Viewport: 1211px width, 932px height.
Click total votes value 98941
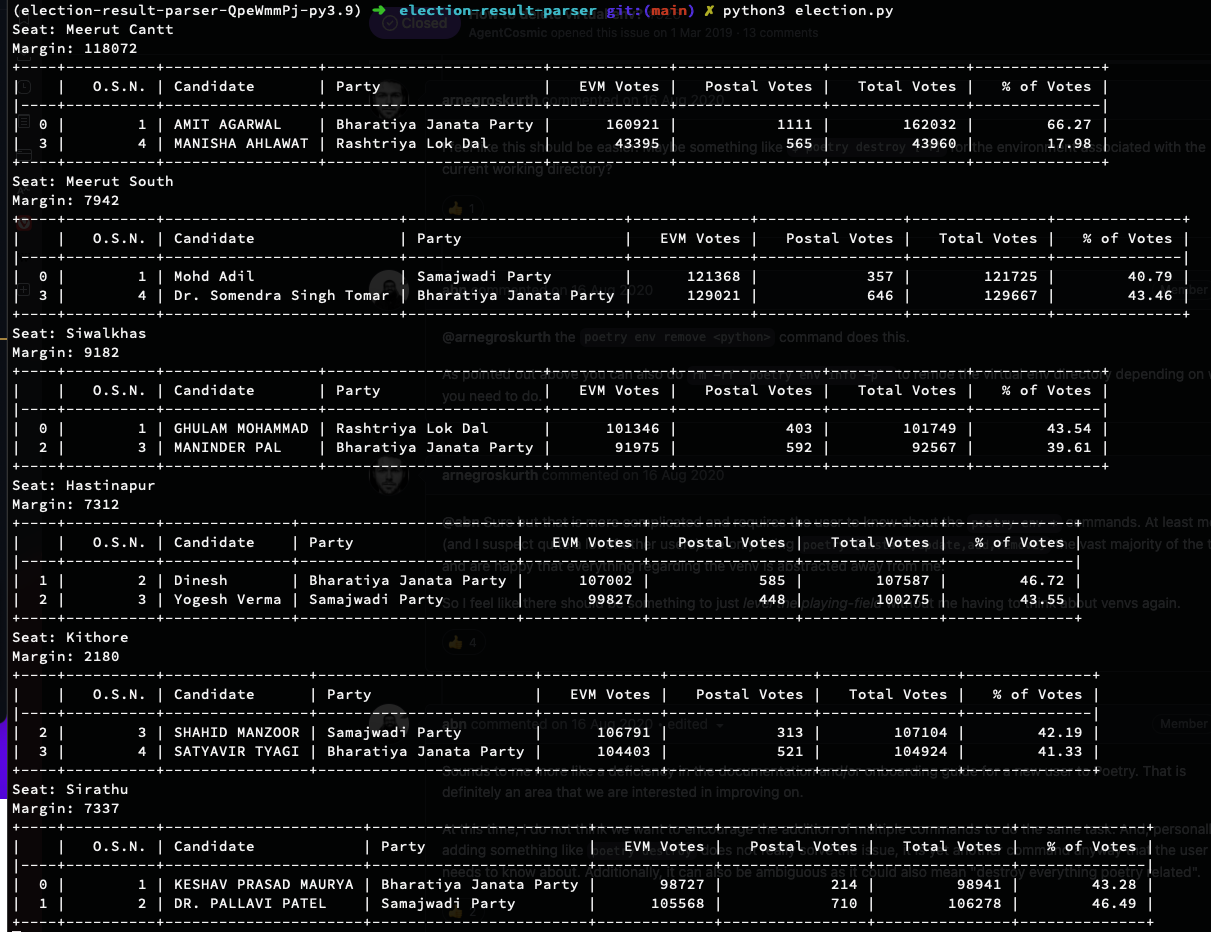979,885
